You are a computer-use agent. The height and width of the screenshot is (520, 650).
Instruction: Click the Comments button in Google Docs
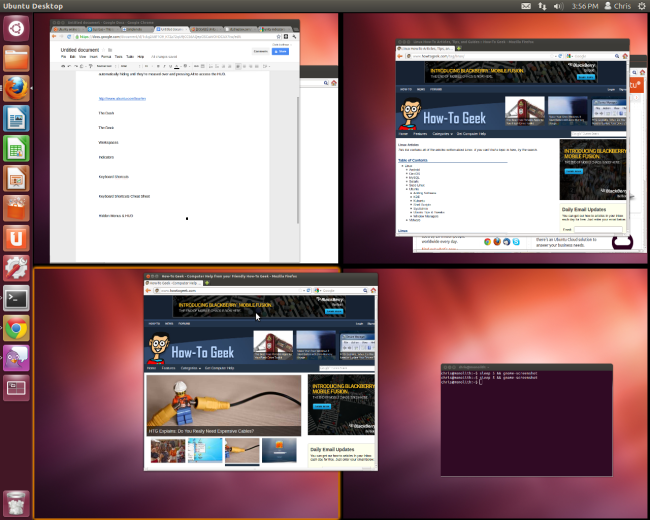tap(261, 51)
